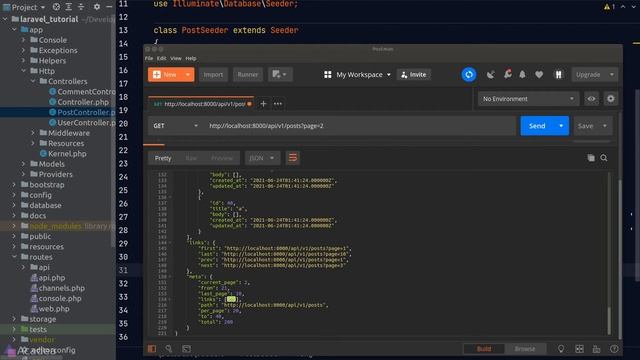Click the Project panel settings gear
This screenshot has width=640, height=360.
tap(97, 7)
